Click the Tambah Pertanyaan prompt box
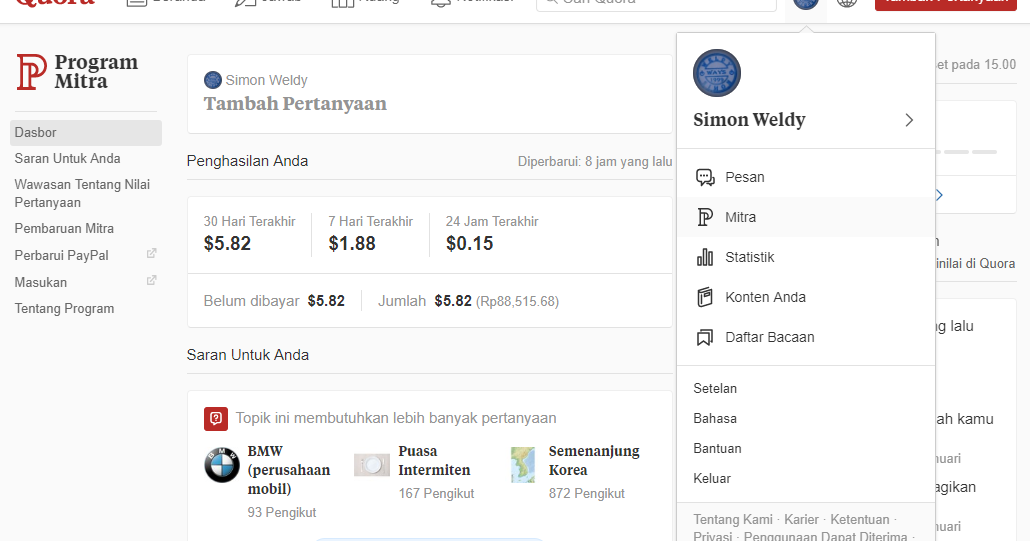Image resolution: width=1030 pixels, height=541 pixels. (430, 94)
